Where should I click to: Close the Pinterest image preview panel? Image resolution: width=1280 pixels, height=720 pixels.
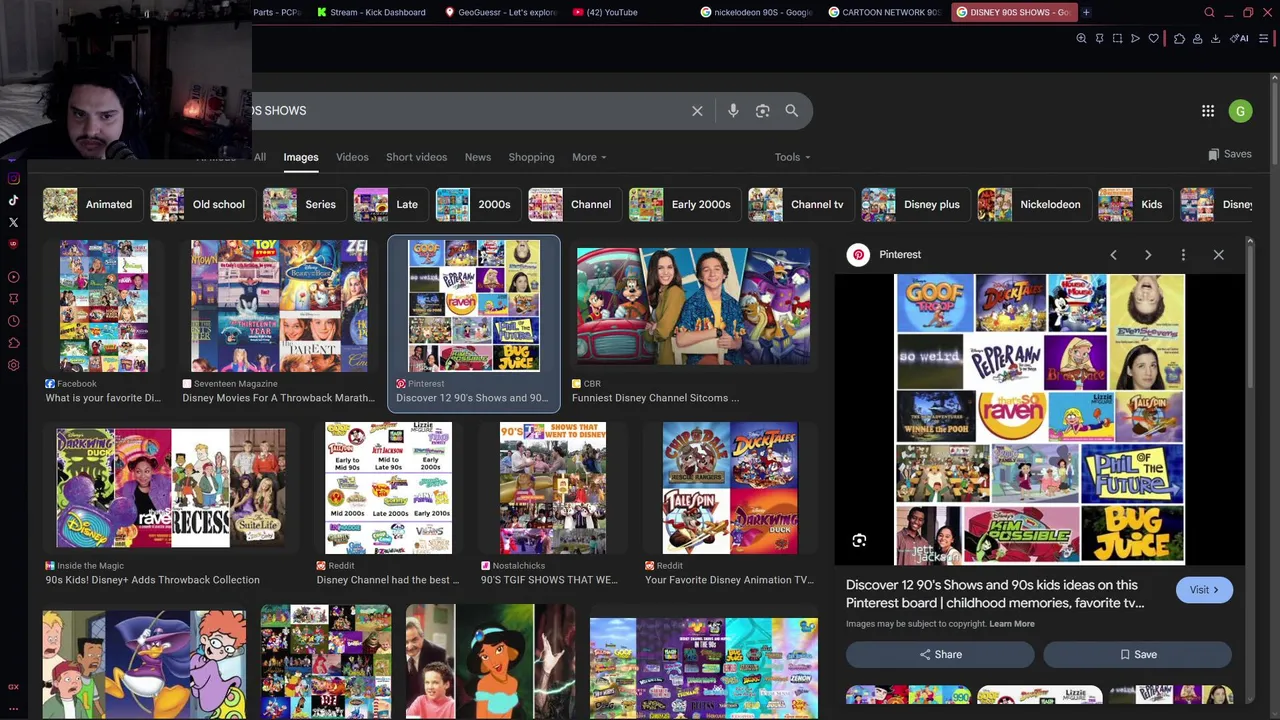point(1218,255)
